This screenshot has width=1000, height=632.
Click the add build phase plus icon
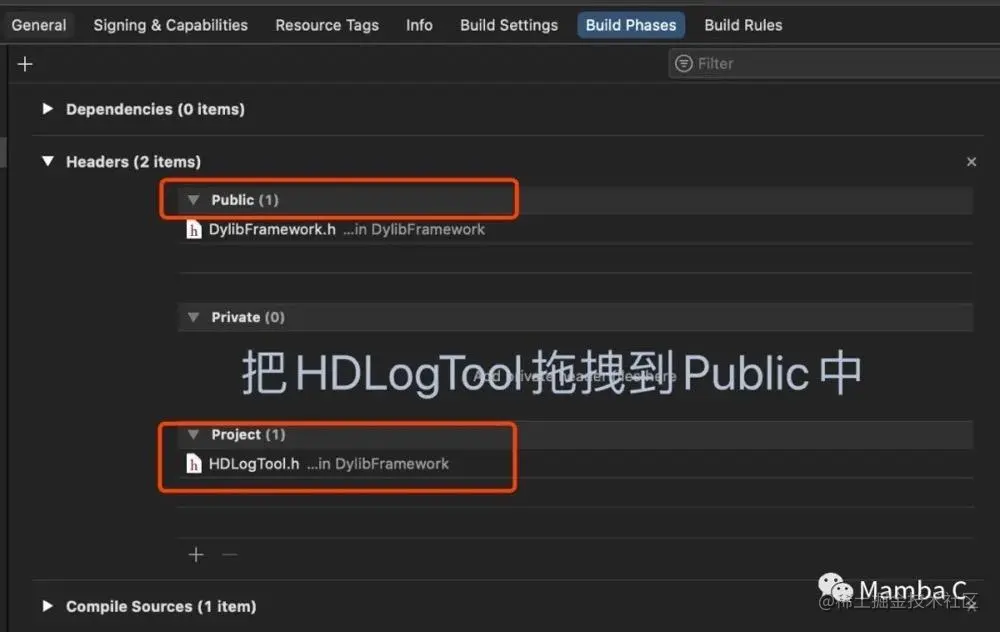[25, 64]
